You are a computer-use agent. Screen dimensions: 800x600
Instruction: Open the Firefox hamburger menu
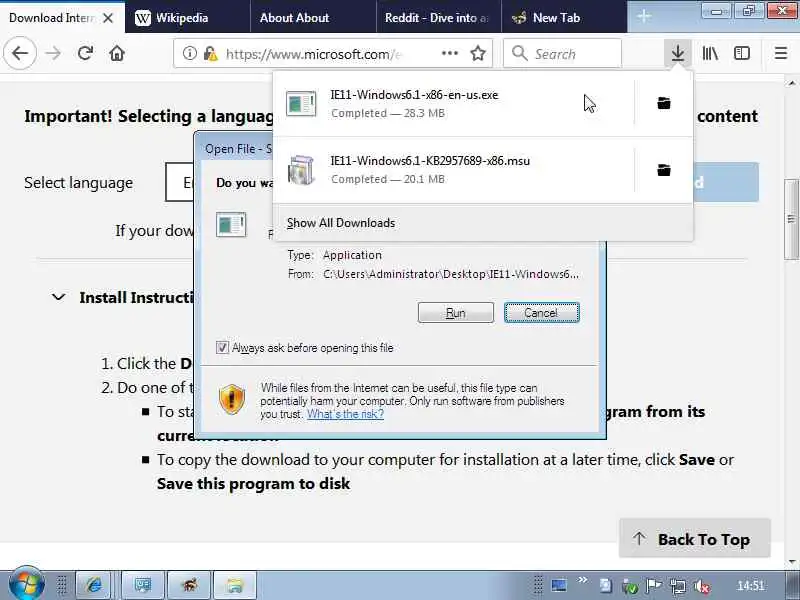781,53
